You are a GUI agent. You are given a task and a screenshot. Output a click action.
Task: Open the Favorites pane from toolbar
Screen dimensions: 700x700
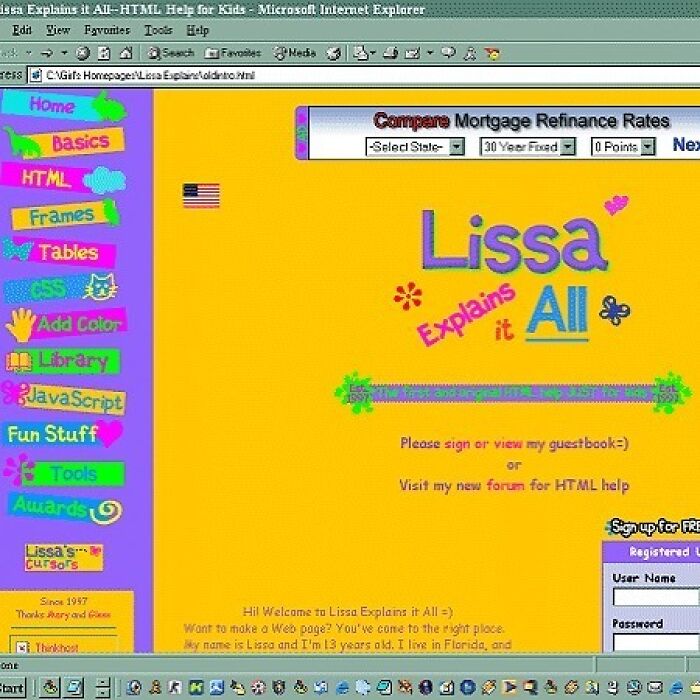(233, 53)
